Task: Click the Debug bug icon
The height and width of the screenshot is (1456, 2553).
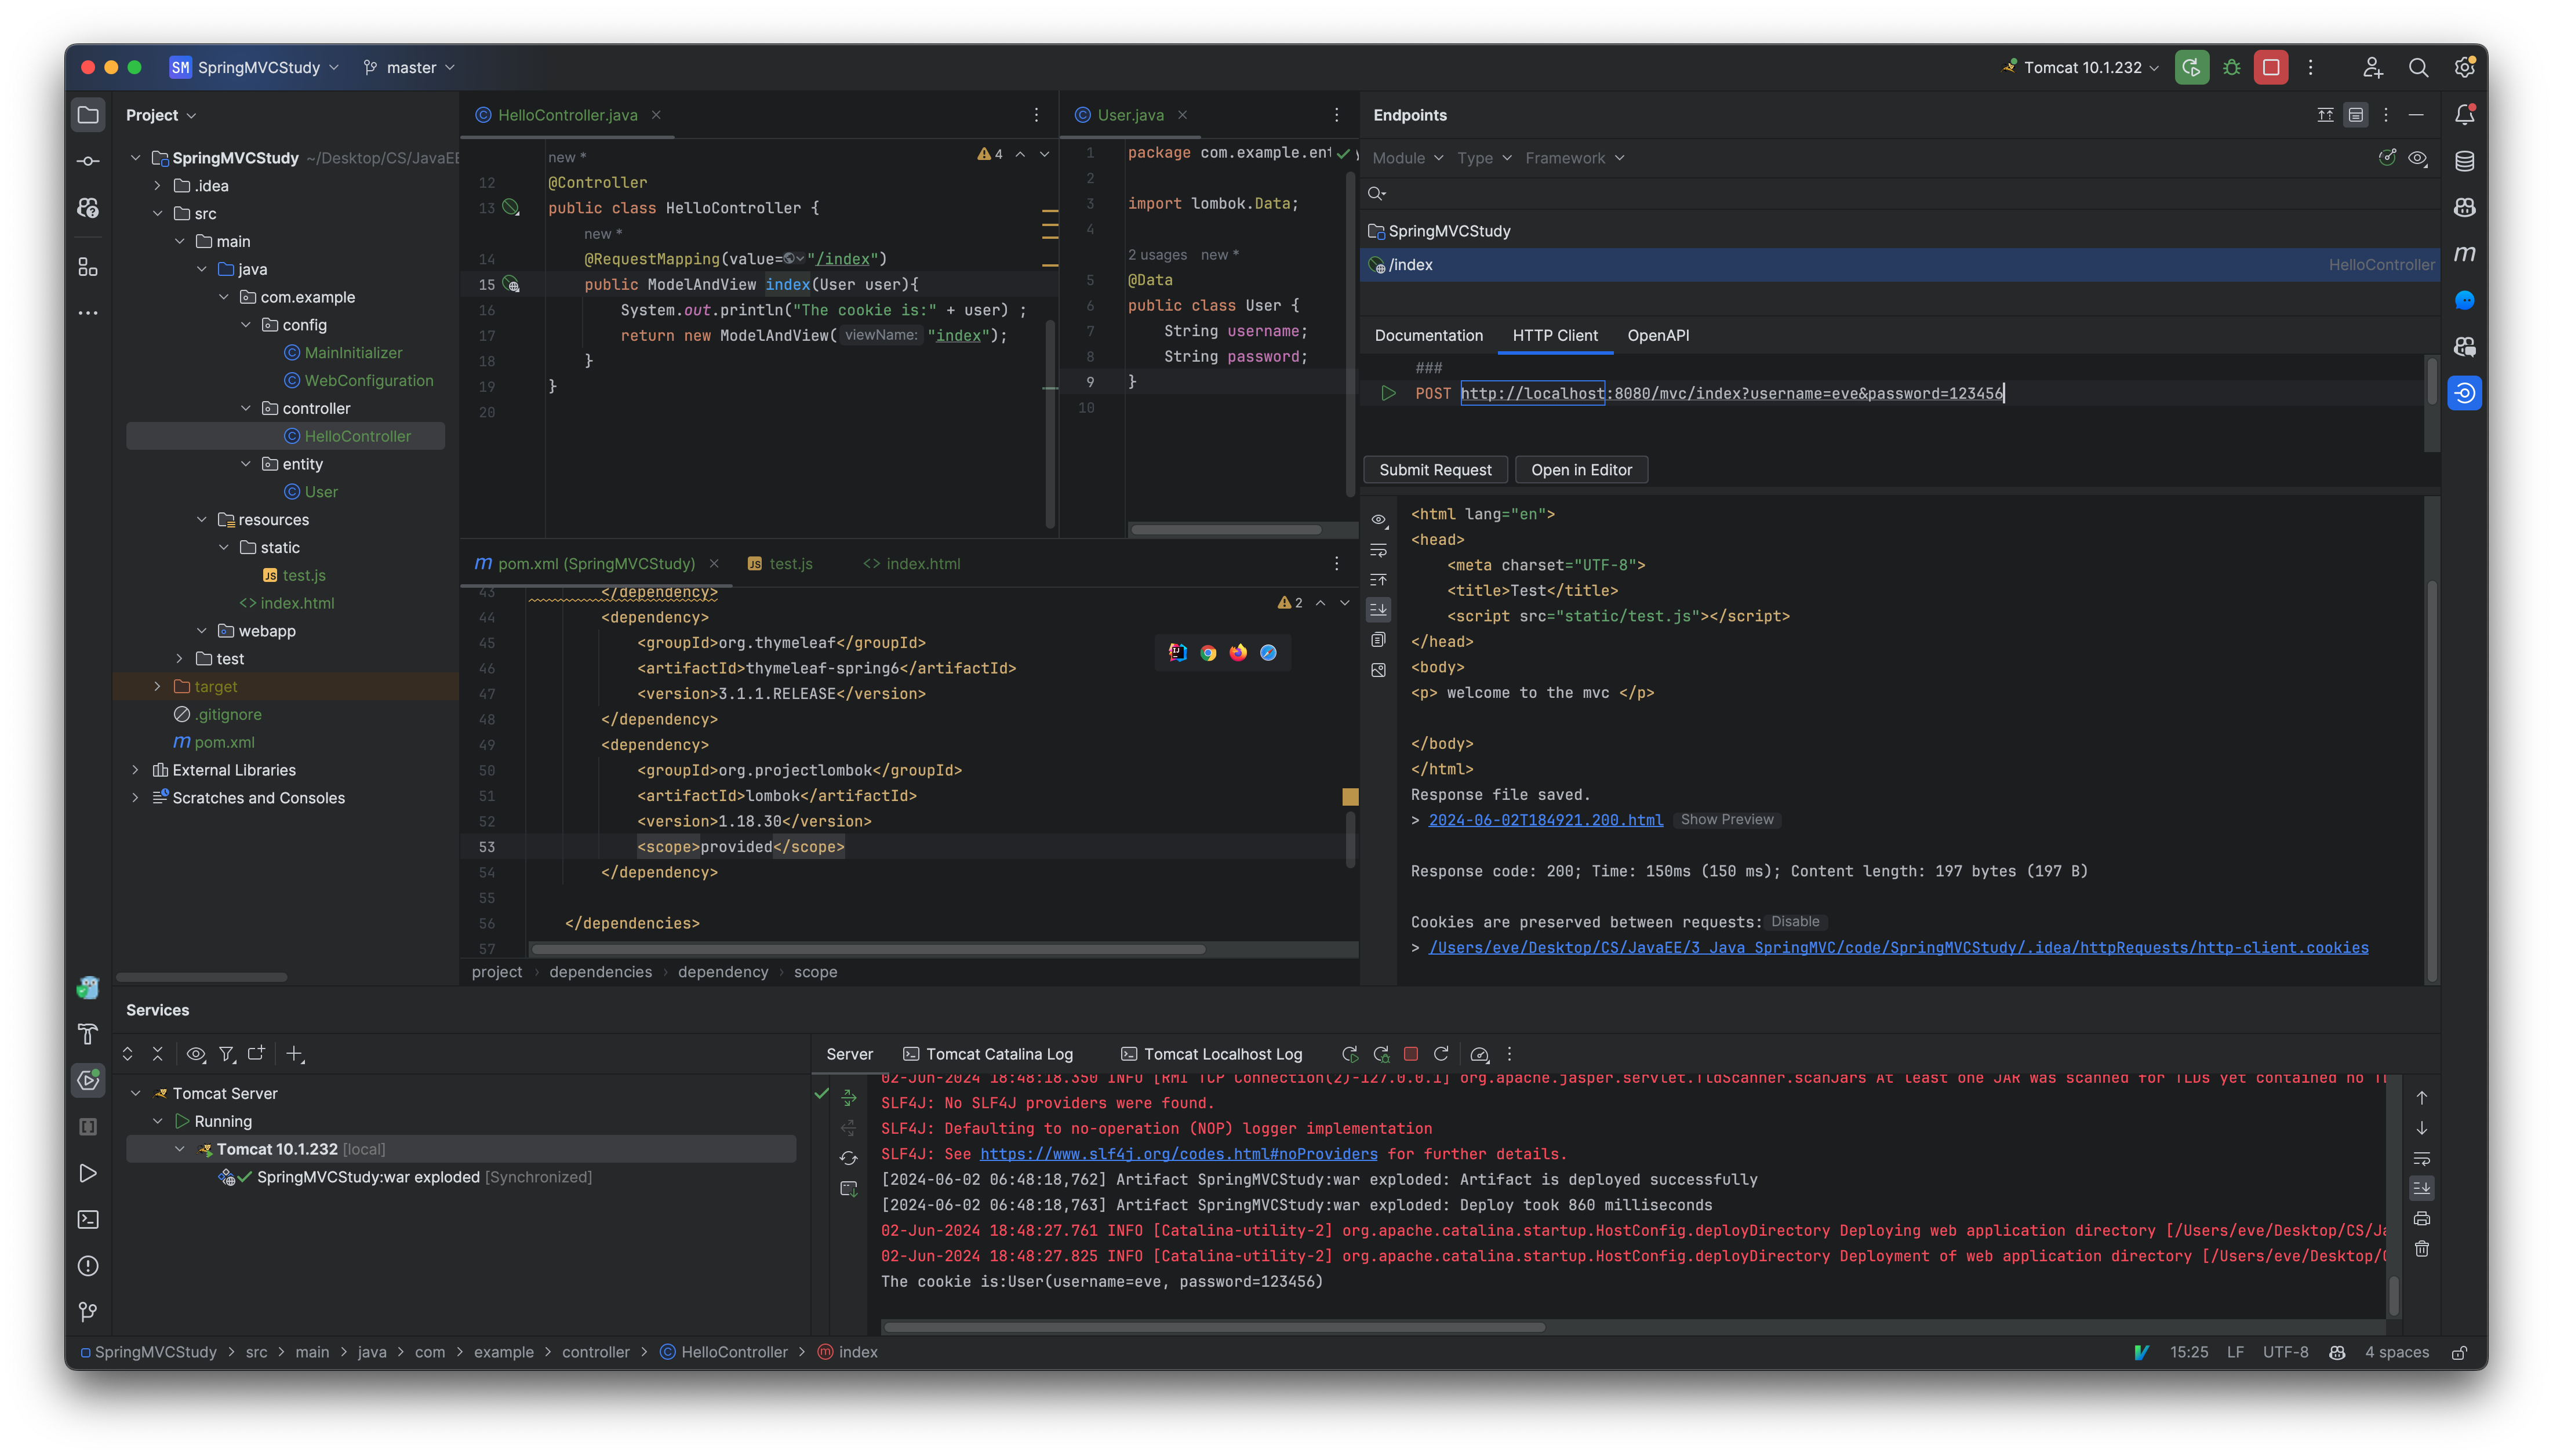Action: (2231, 67)
